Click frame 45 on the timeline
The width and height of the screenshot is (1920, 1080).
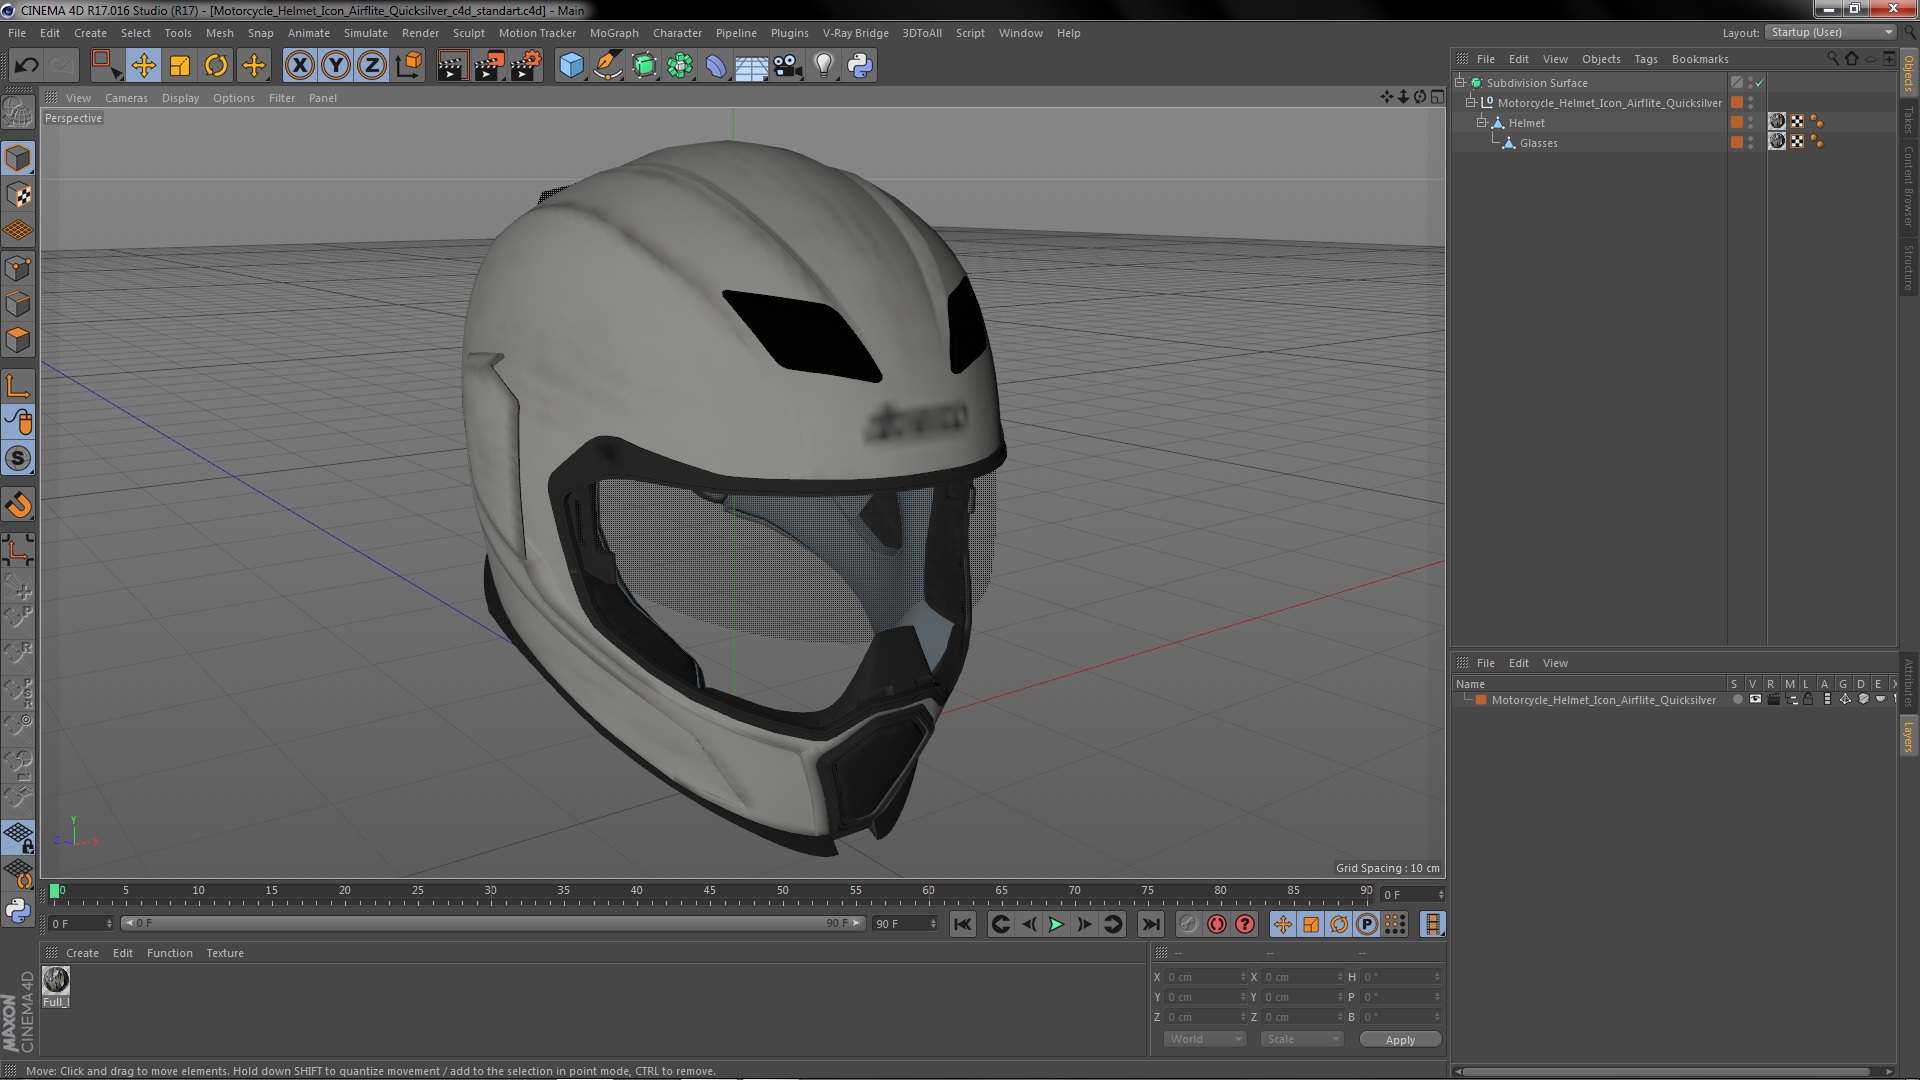709,892
